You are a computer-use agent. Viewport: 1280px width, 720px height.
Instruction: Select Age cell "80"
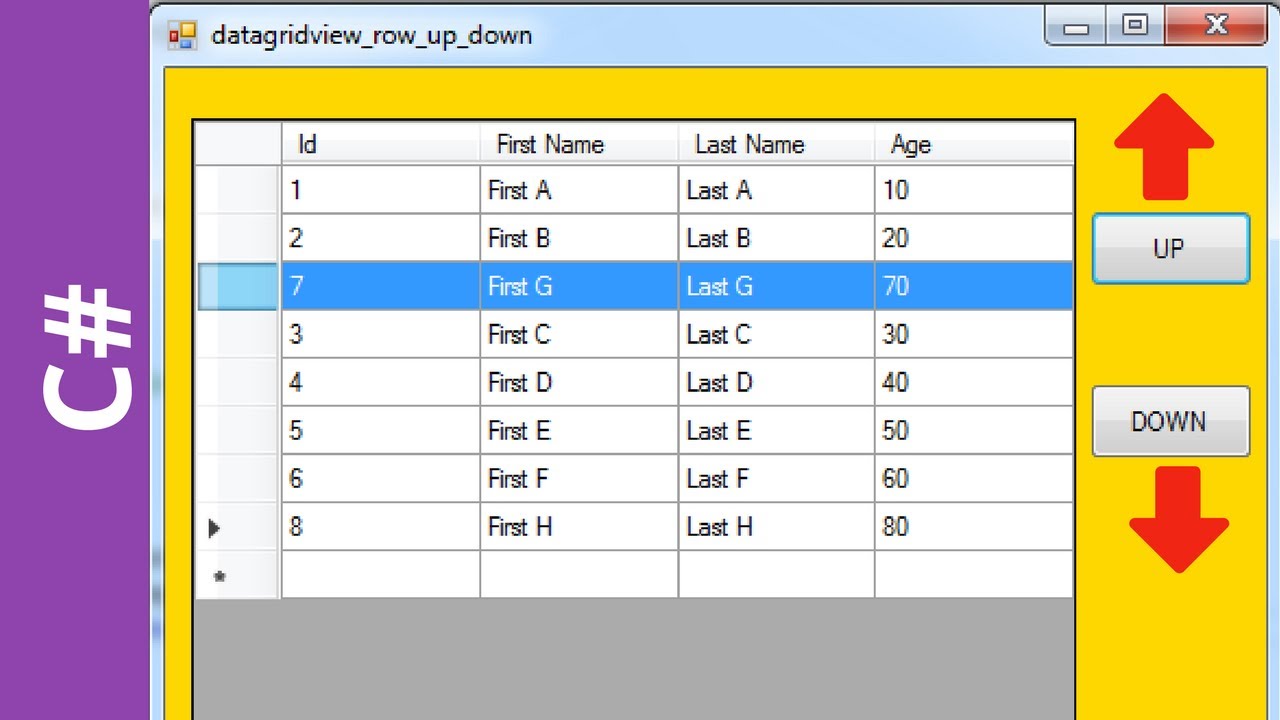[974, 526]
